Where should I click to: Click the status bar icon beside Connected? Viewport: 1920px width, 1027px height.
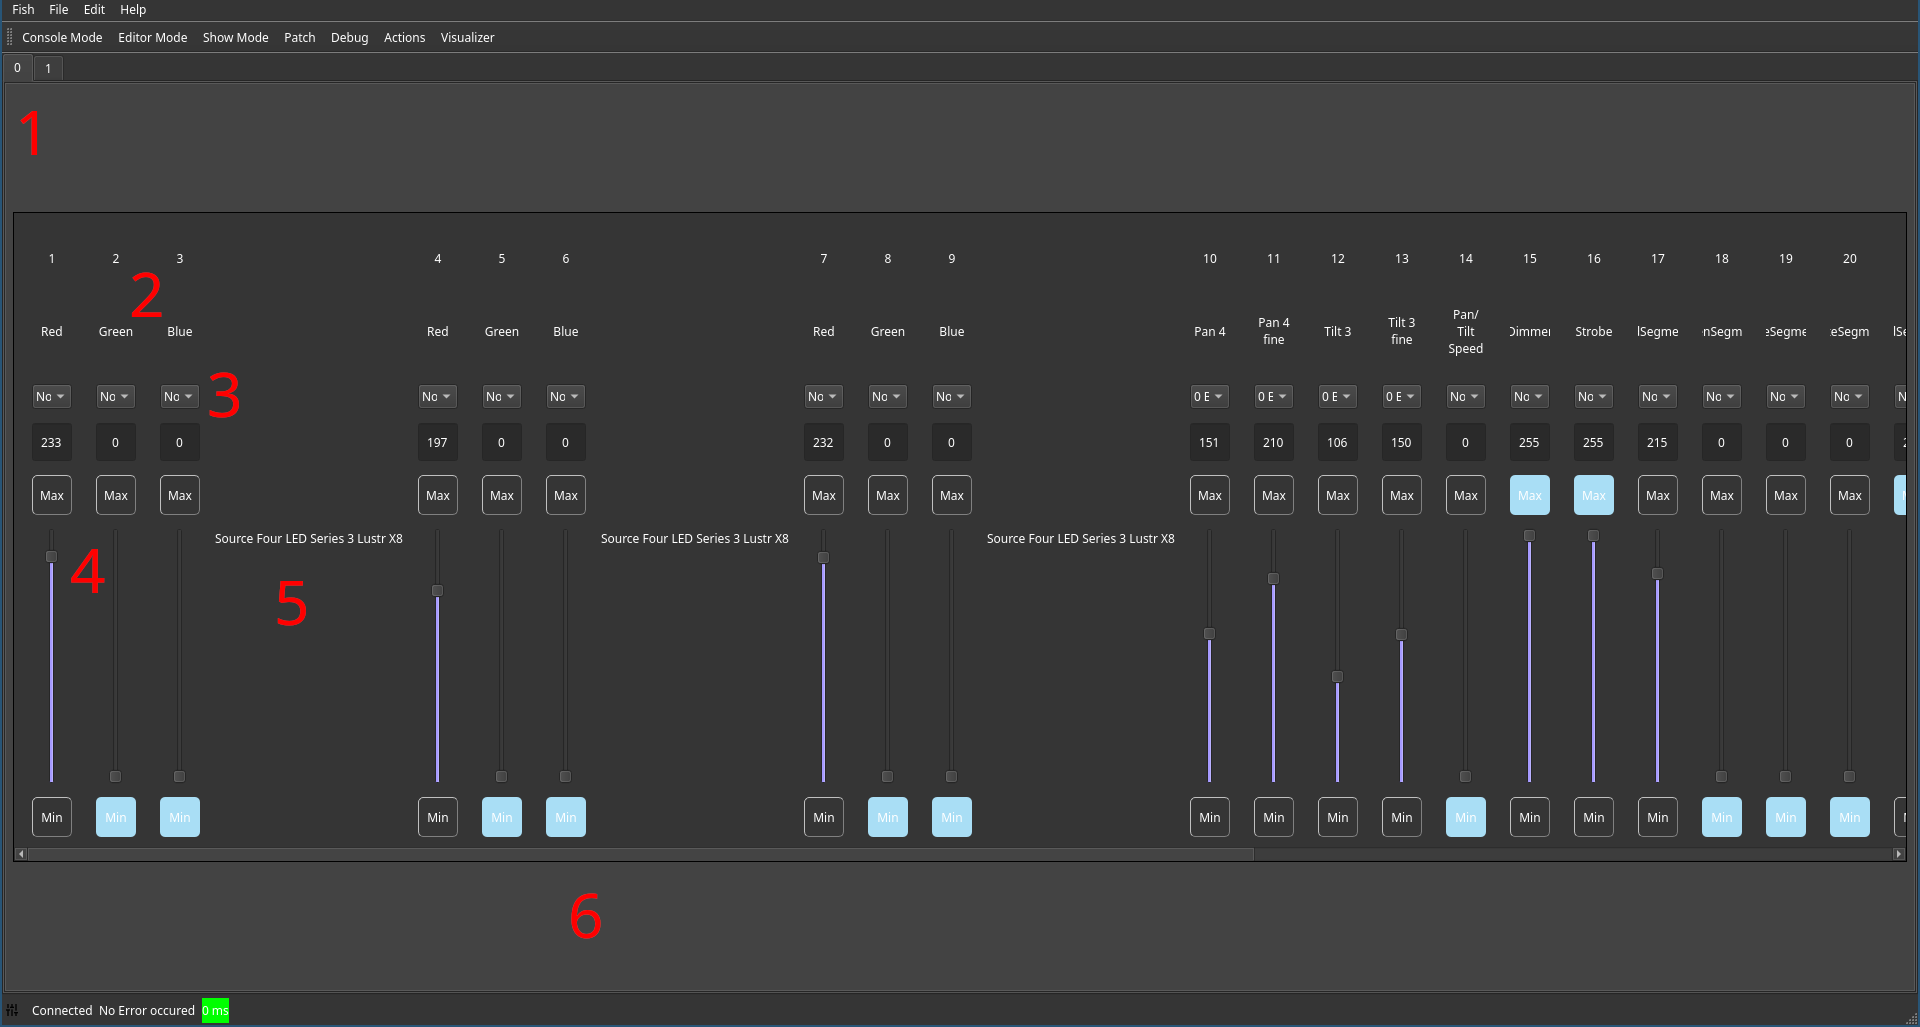[12, 1010]
